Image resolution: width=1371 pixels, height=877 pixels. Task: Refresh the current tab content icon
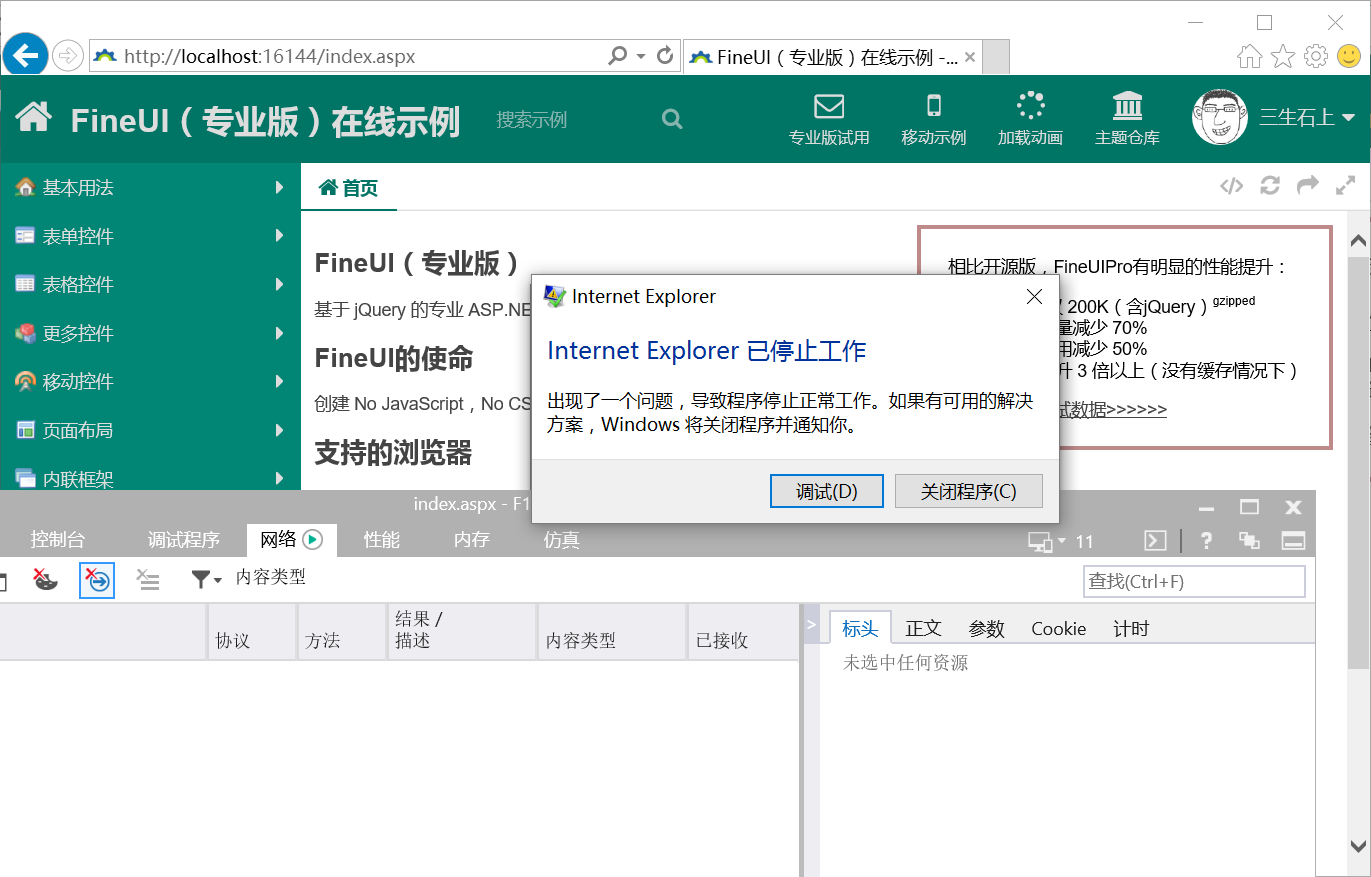point(1271,186)
